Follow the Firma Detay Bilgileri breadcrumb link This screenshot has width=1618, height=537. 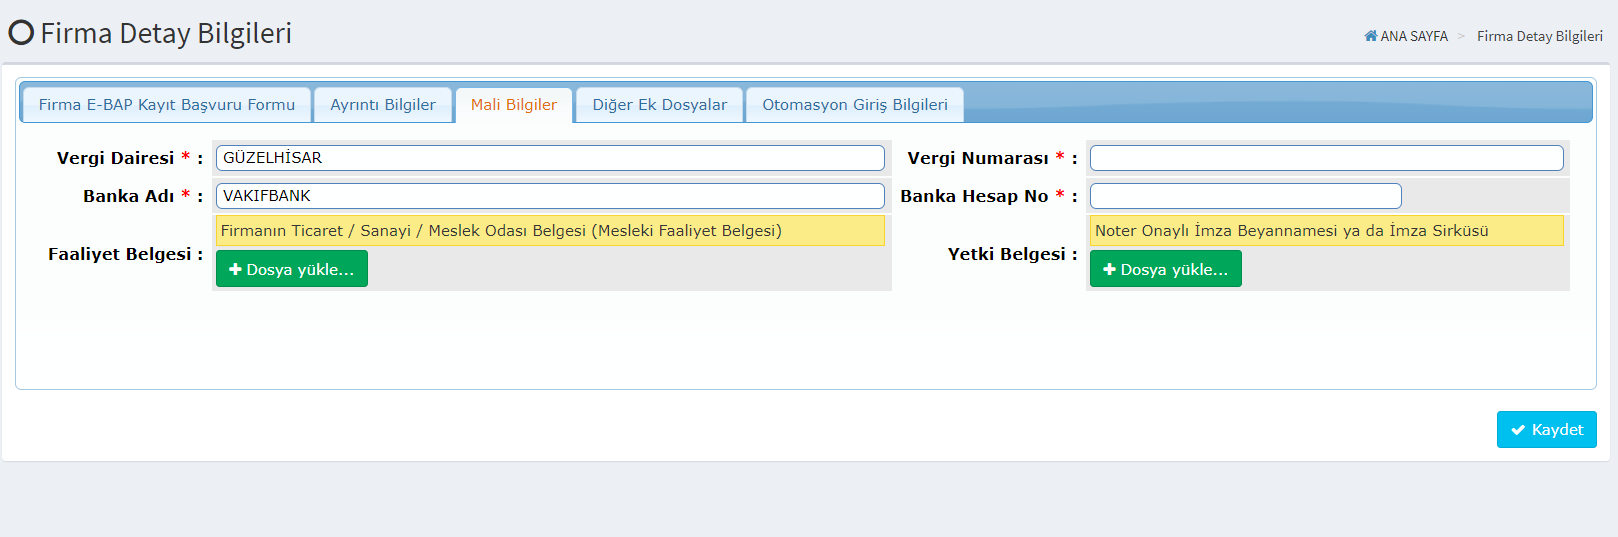[1539, 36]
